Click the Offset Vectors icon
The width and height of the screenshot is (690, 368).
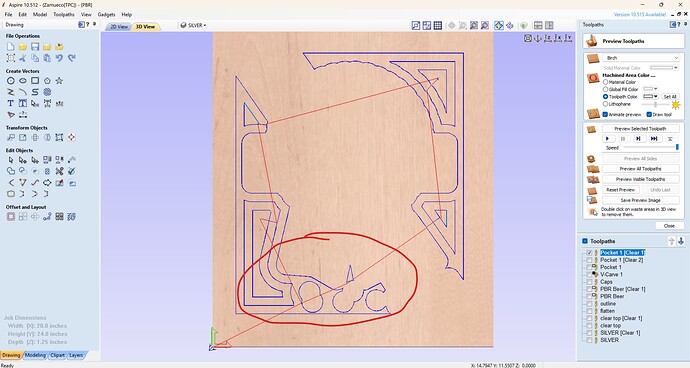11,217
